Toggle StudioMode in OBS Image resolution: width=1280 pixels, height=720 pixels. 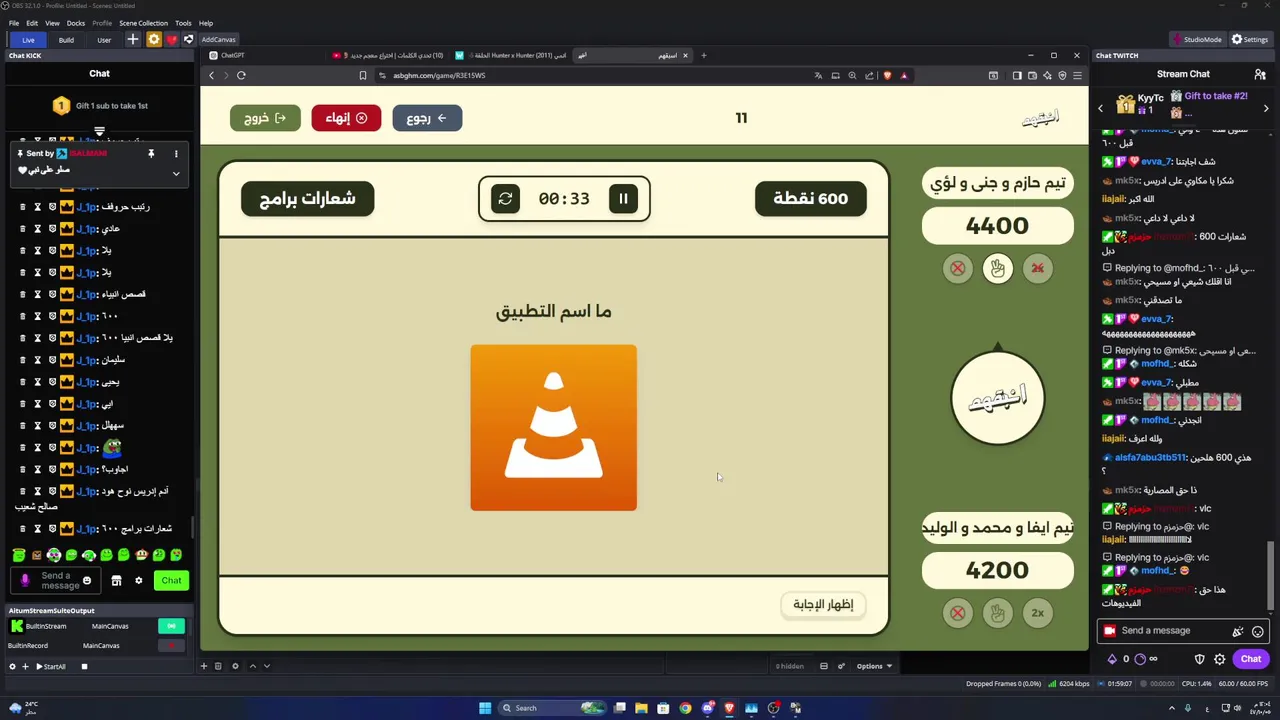[x=1196, y=40]
